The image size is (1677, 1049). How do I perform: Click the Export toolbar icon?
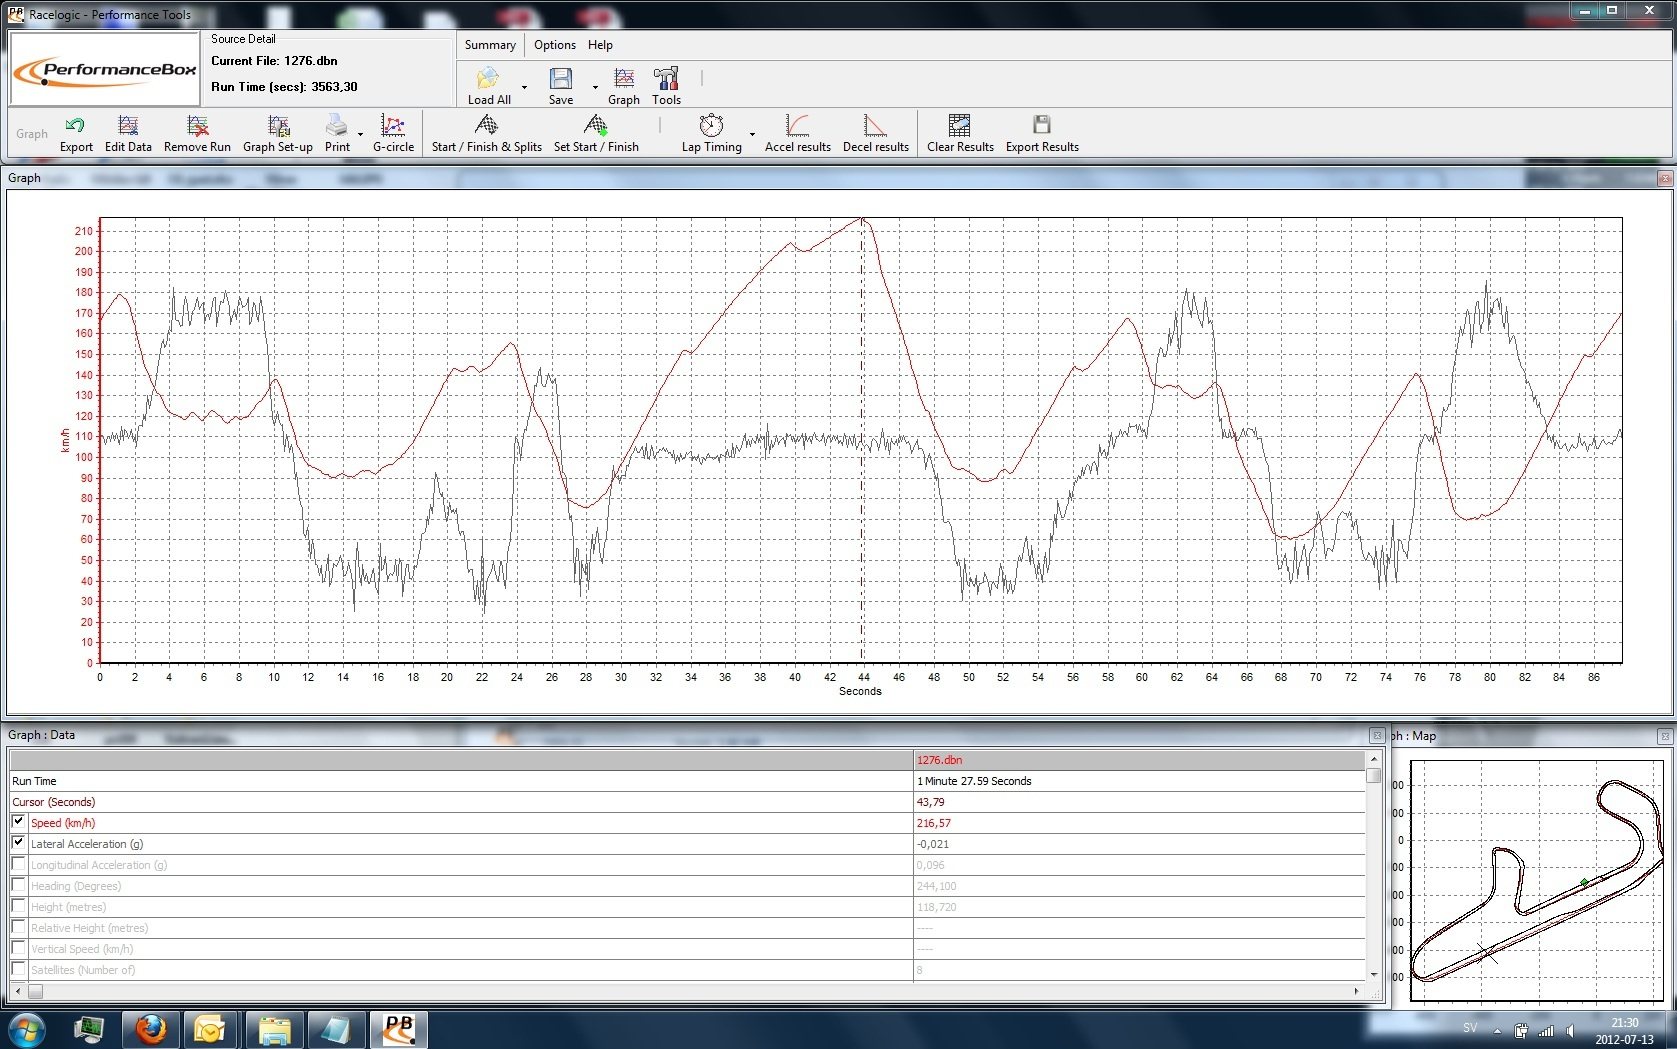75,134
